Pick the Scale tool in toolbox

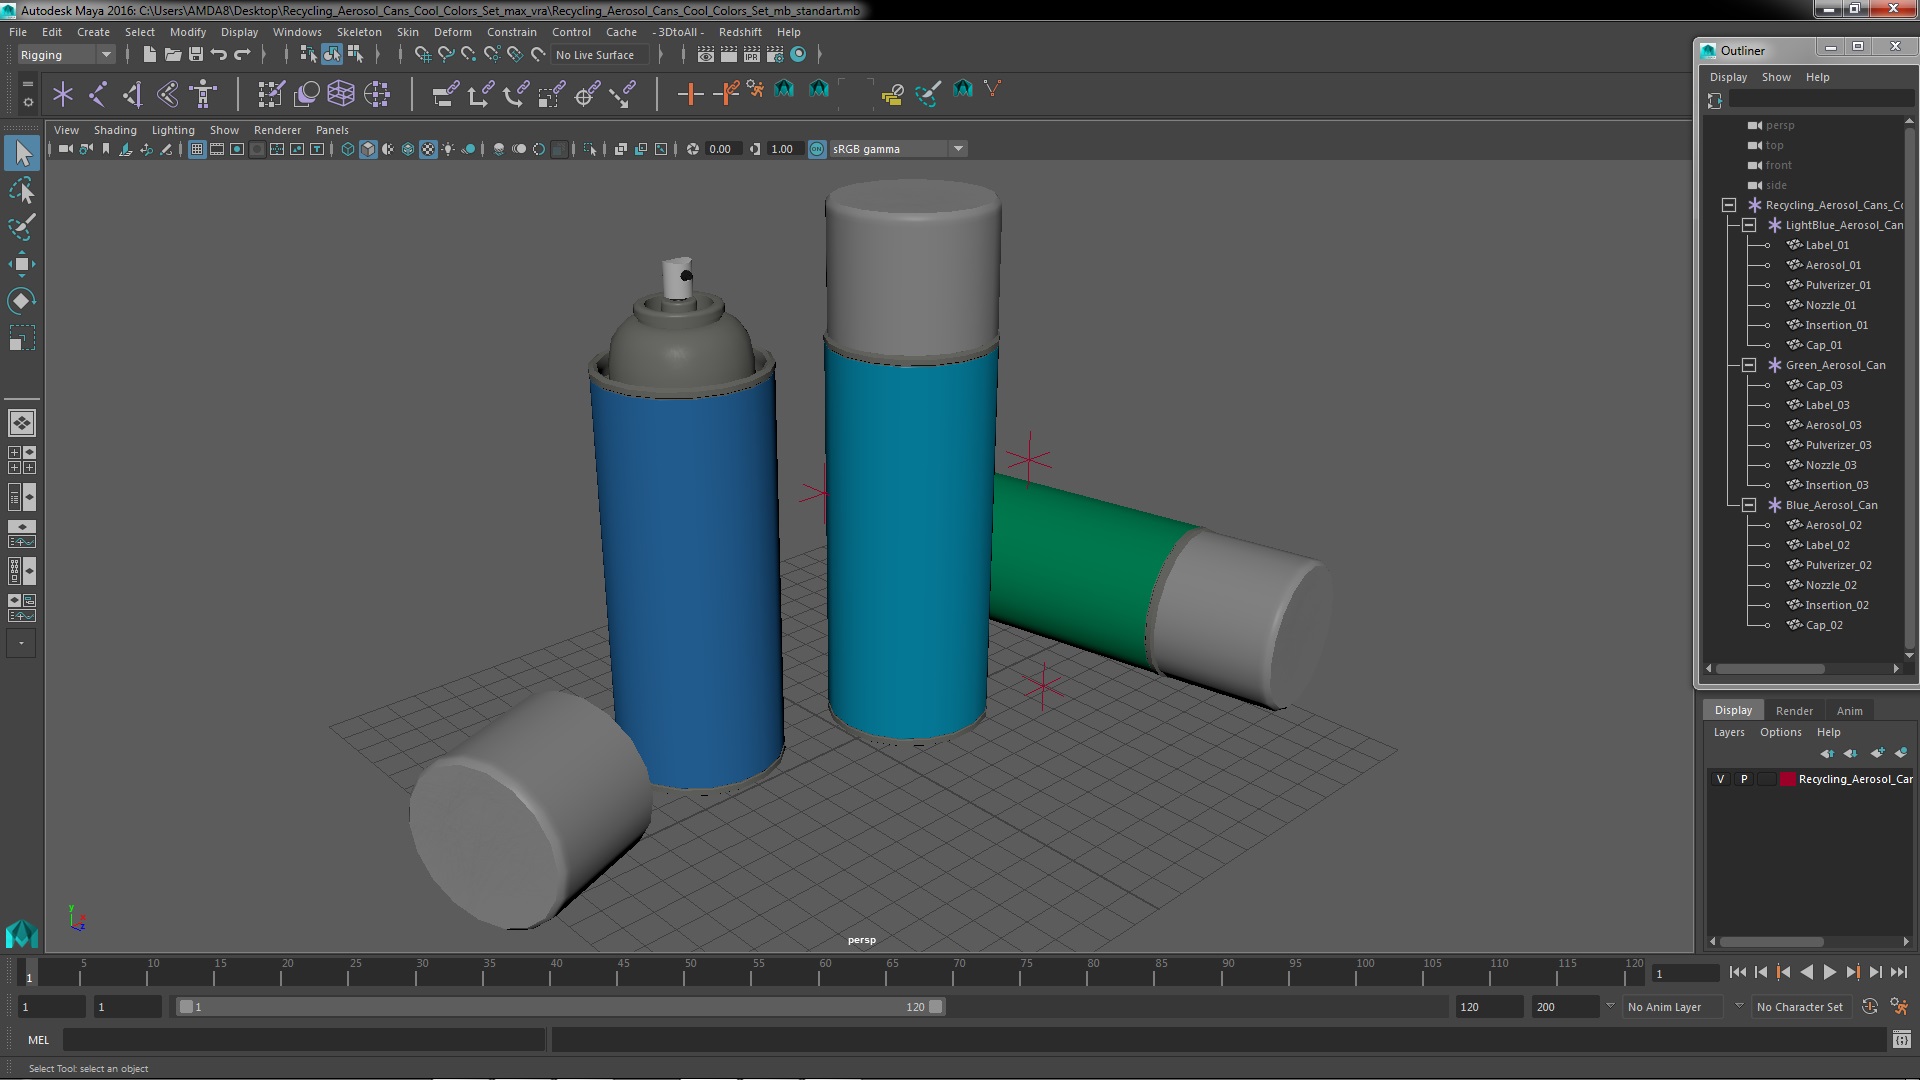[x=22, y=338]
